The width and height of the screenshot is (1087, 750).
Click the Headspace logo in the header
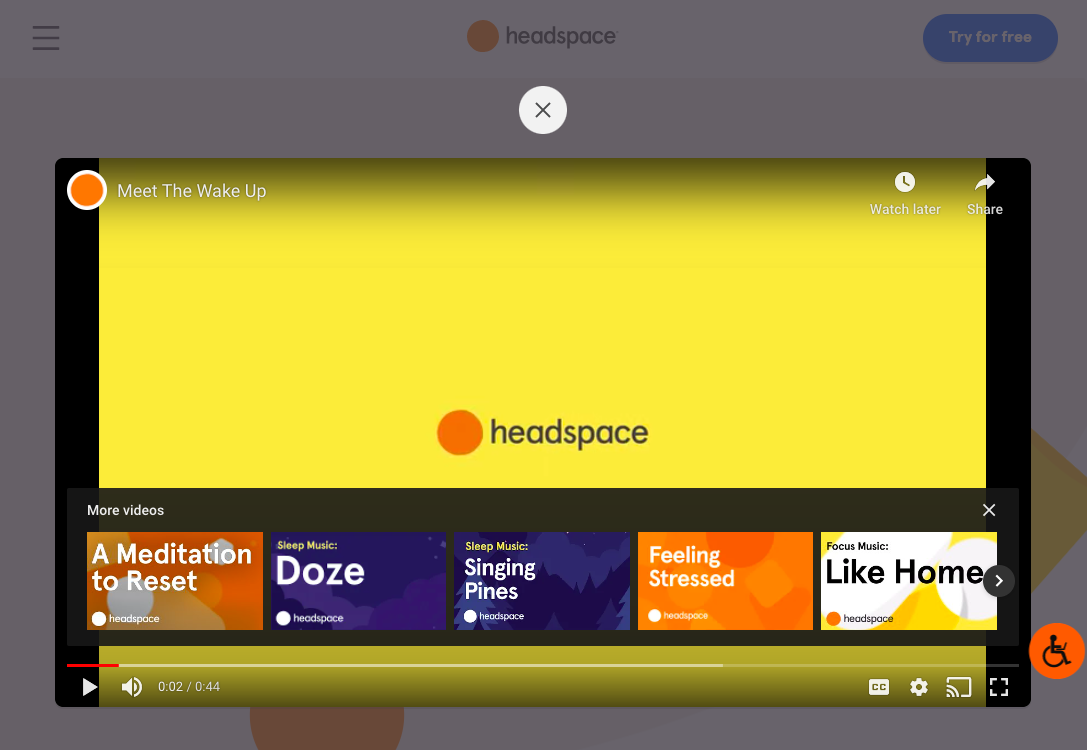coord(543,36)
